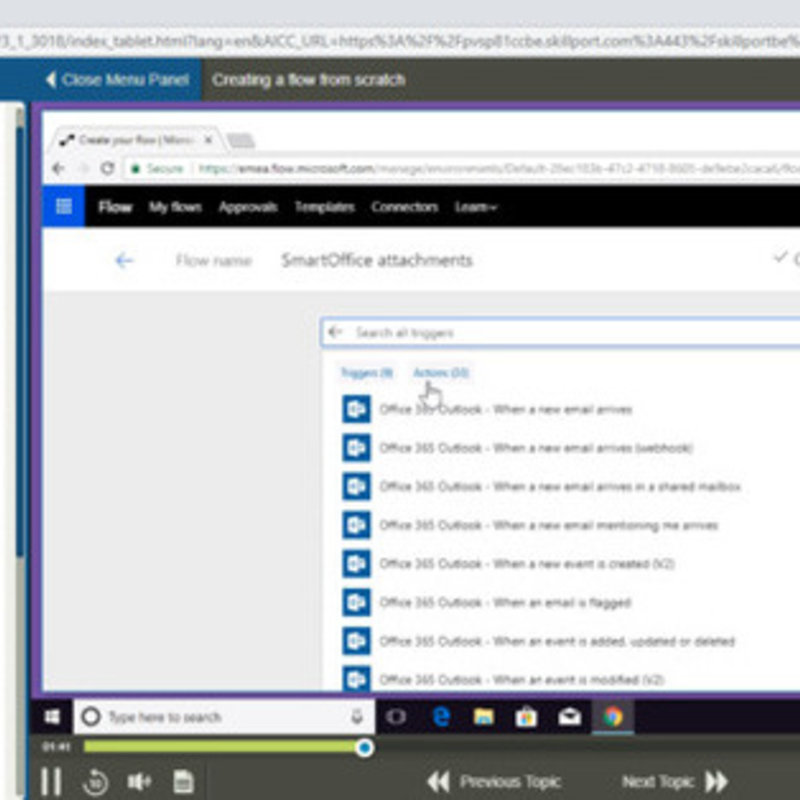Select Outlook icon for event is modified (V2)
This screenshot has width=800, height=800.
[x=356, y=679]
